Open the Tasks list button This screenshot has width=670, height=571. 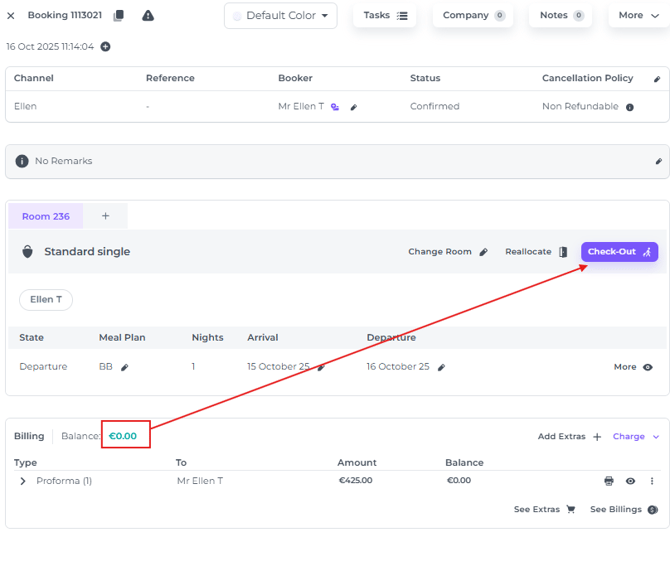385,16
